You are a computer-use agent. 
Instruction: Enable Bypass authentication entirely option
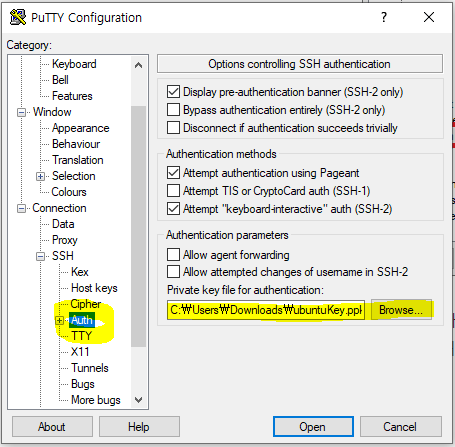(x=173, y=110)
